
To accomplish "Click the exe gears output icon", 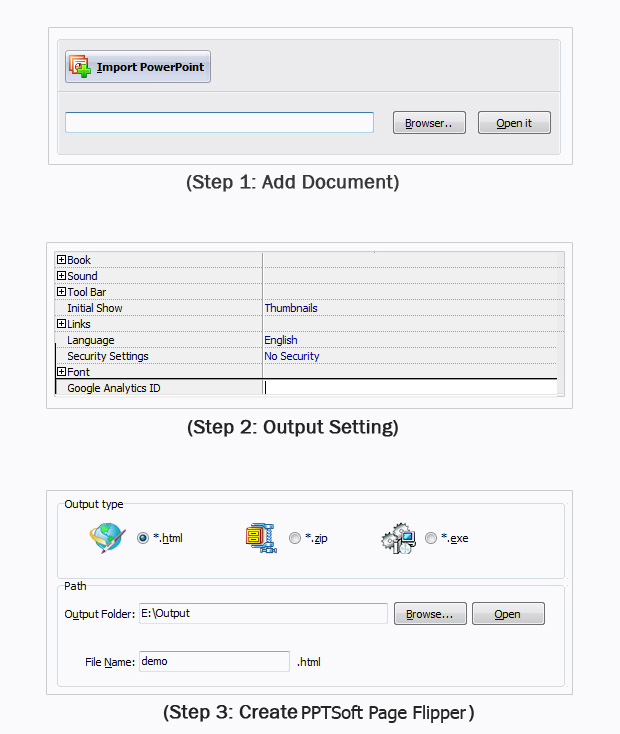I will click(399, 538).
